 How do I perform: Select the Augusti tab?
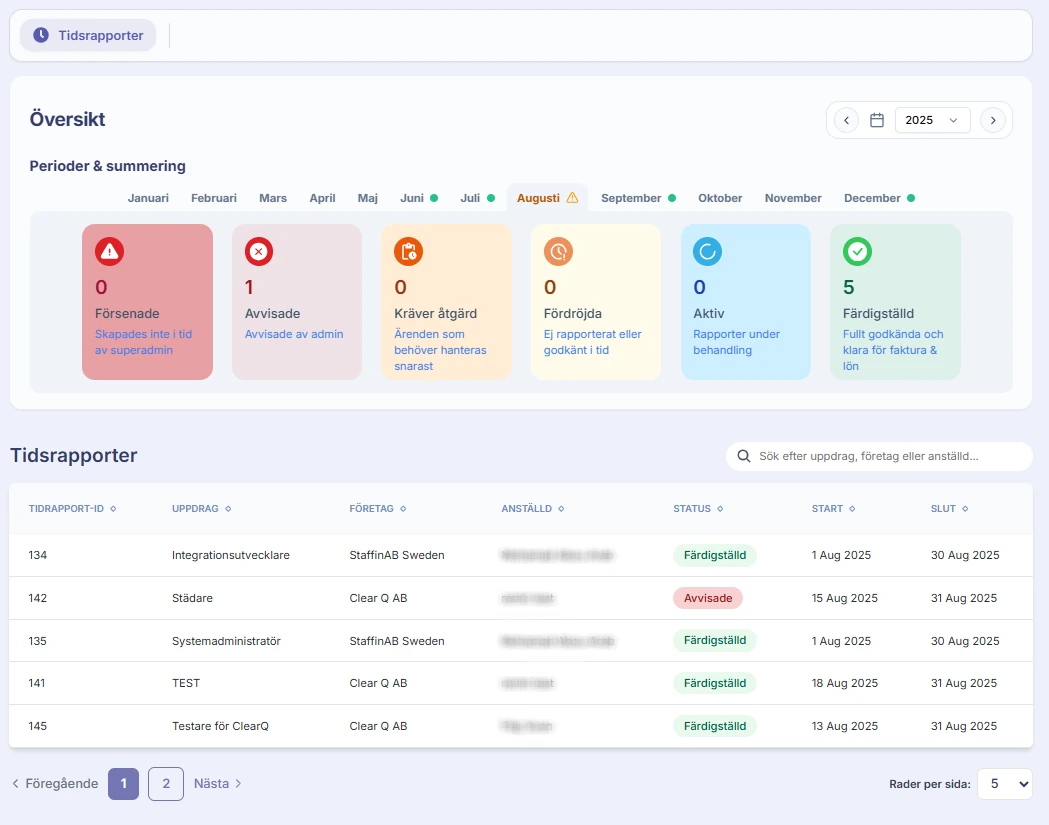tap(547, 198)
